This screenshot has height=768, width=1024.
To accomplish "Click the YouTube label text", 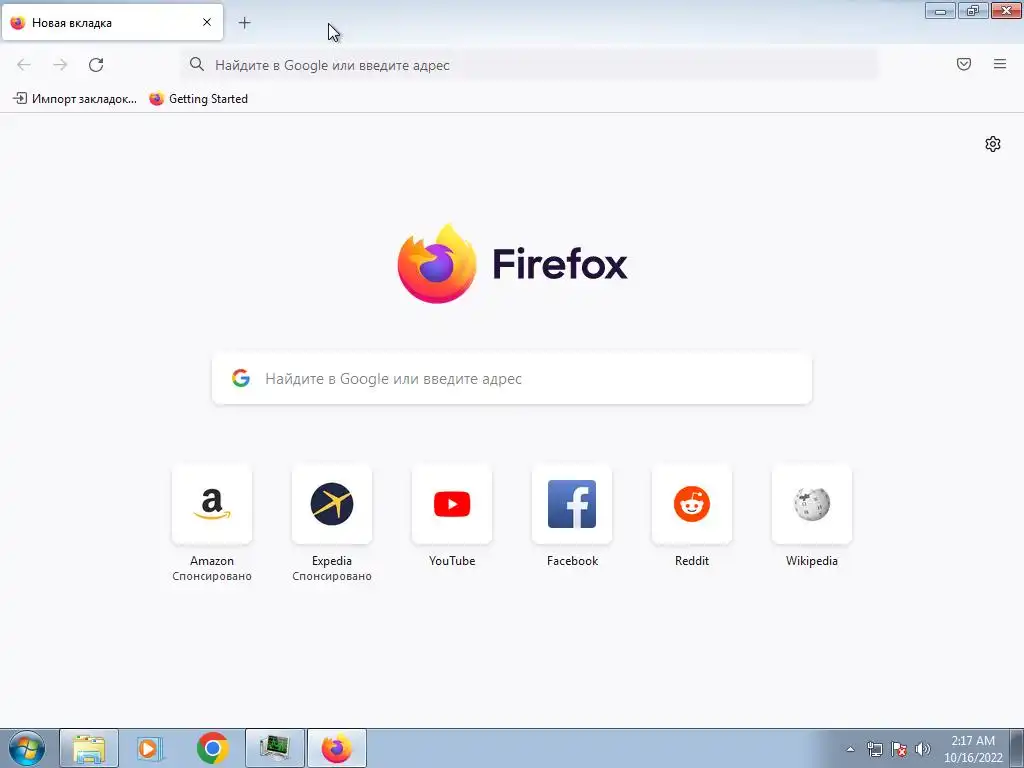I will [452, 561].
